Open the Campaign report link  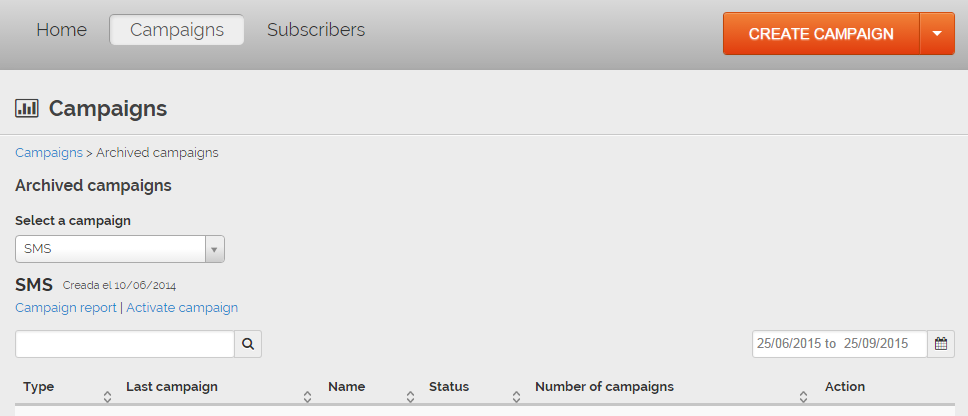pyautogui.click(x=66, y=308)
